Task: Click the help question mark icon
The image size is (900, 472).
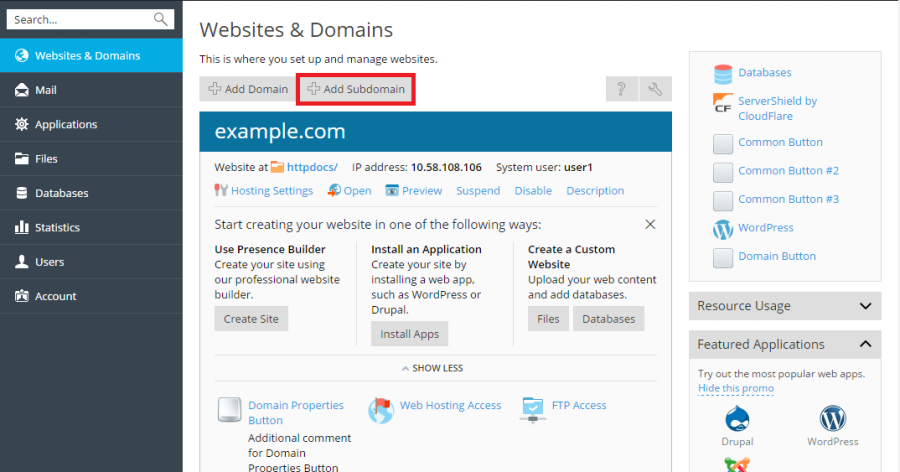Action: [x=620, y=89]
